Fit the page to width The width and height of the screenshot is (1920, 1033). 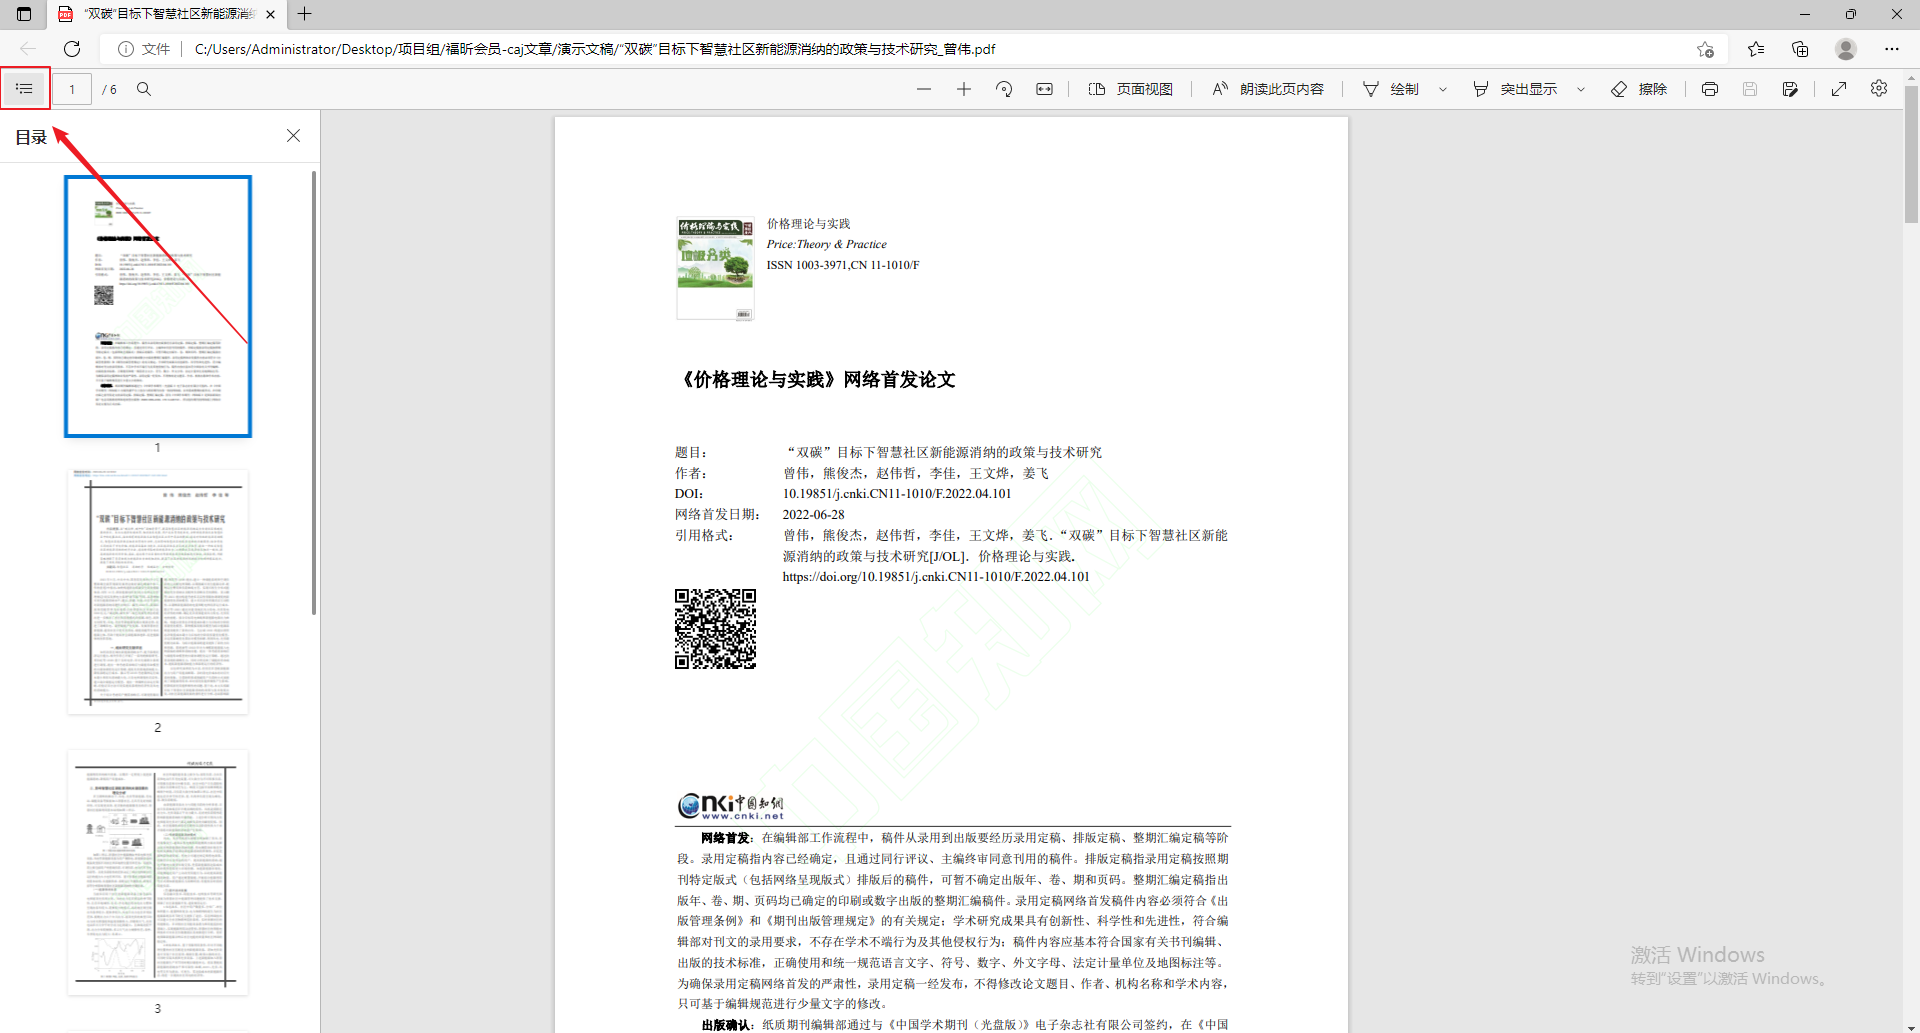pyautogui.click(x=1044, y=88)
